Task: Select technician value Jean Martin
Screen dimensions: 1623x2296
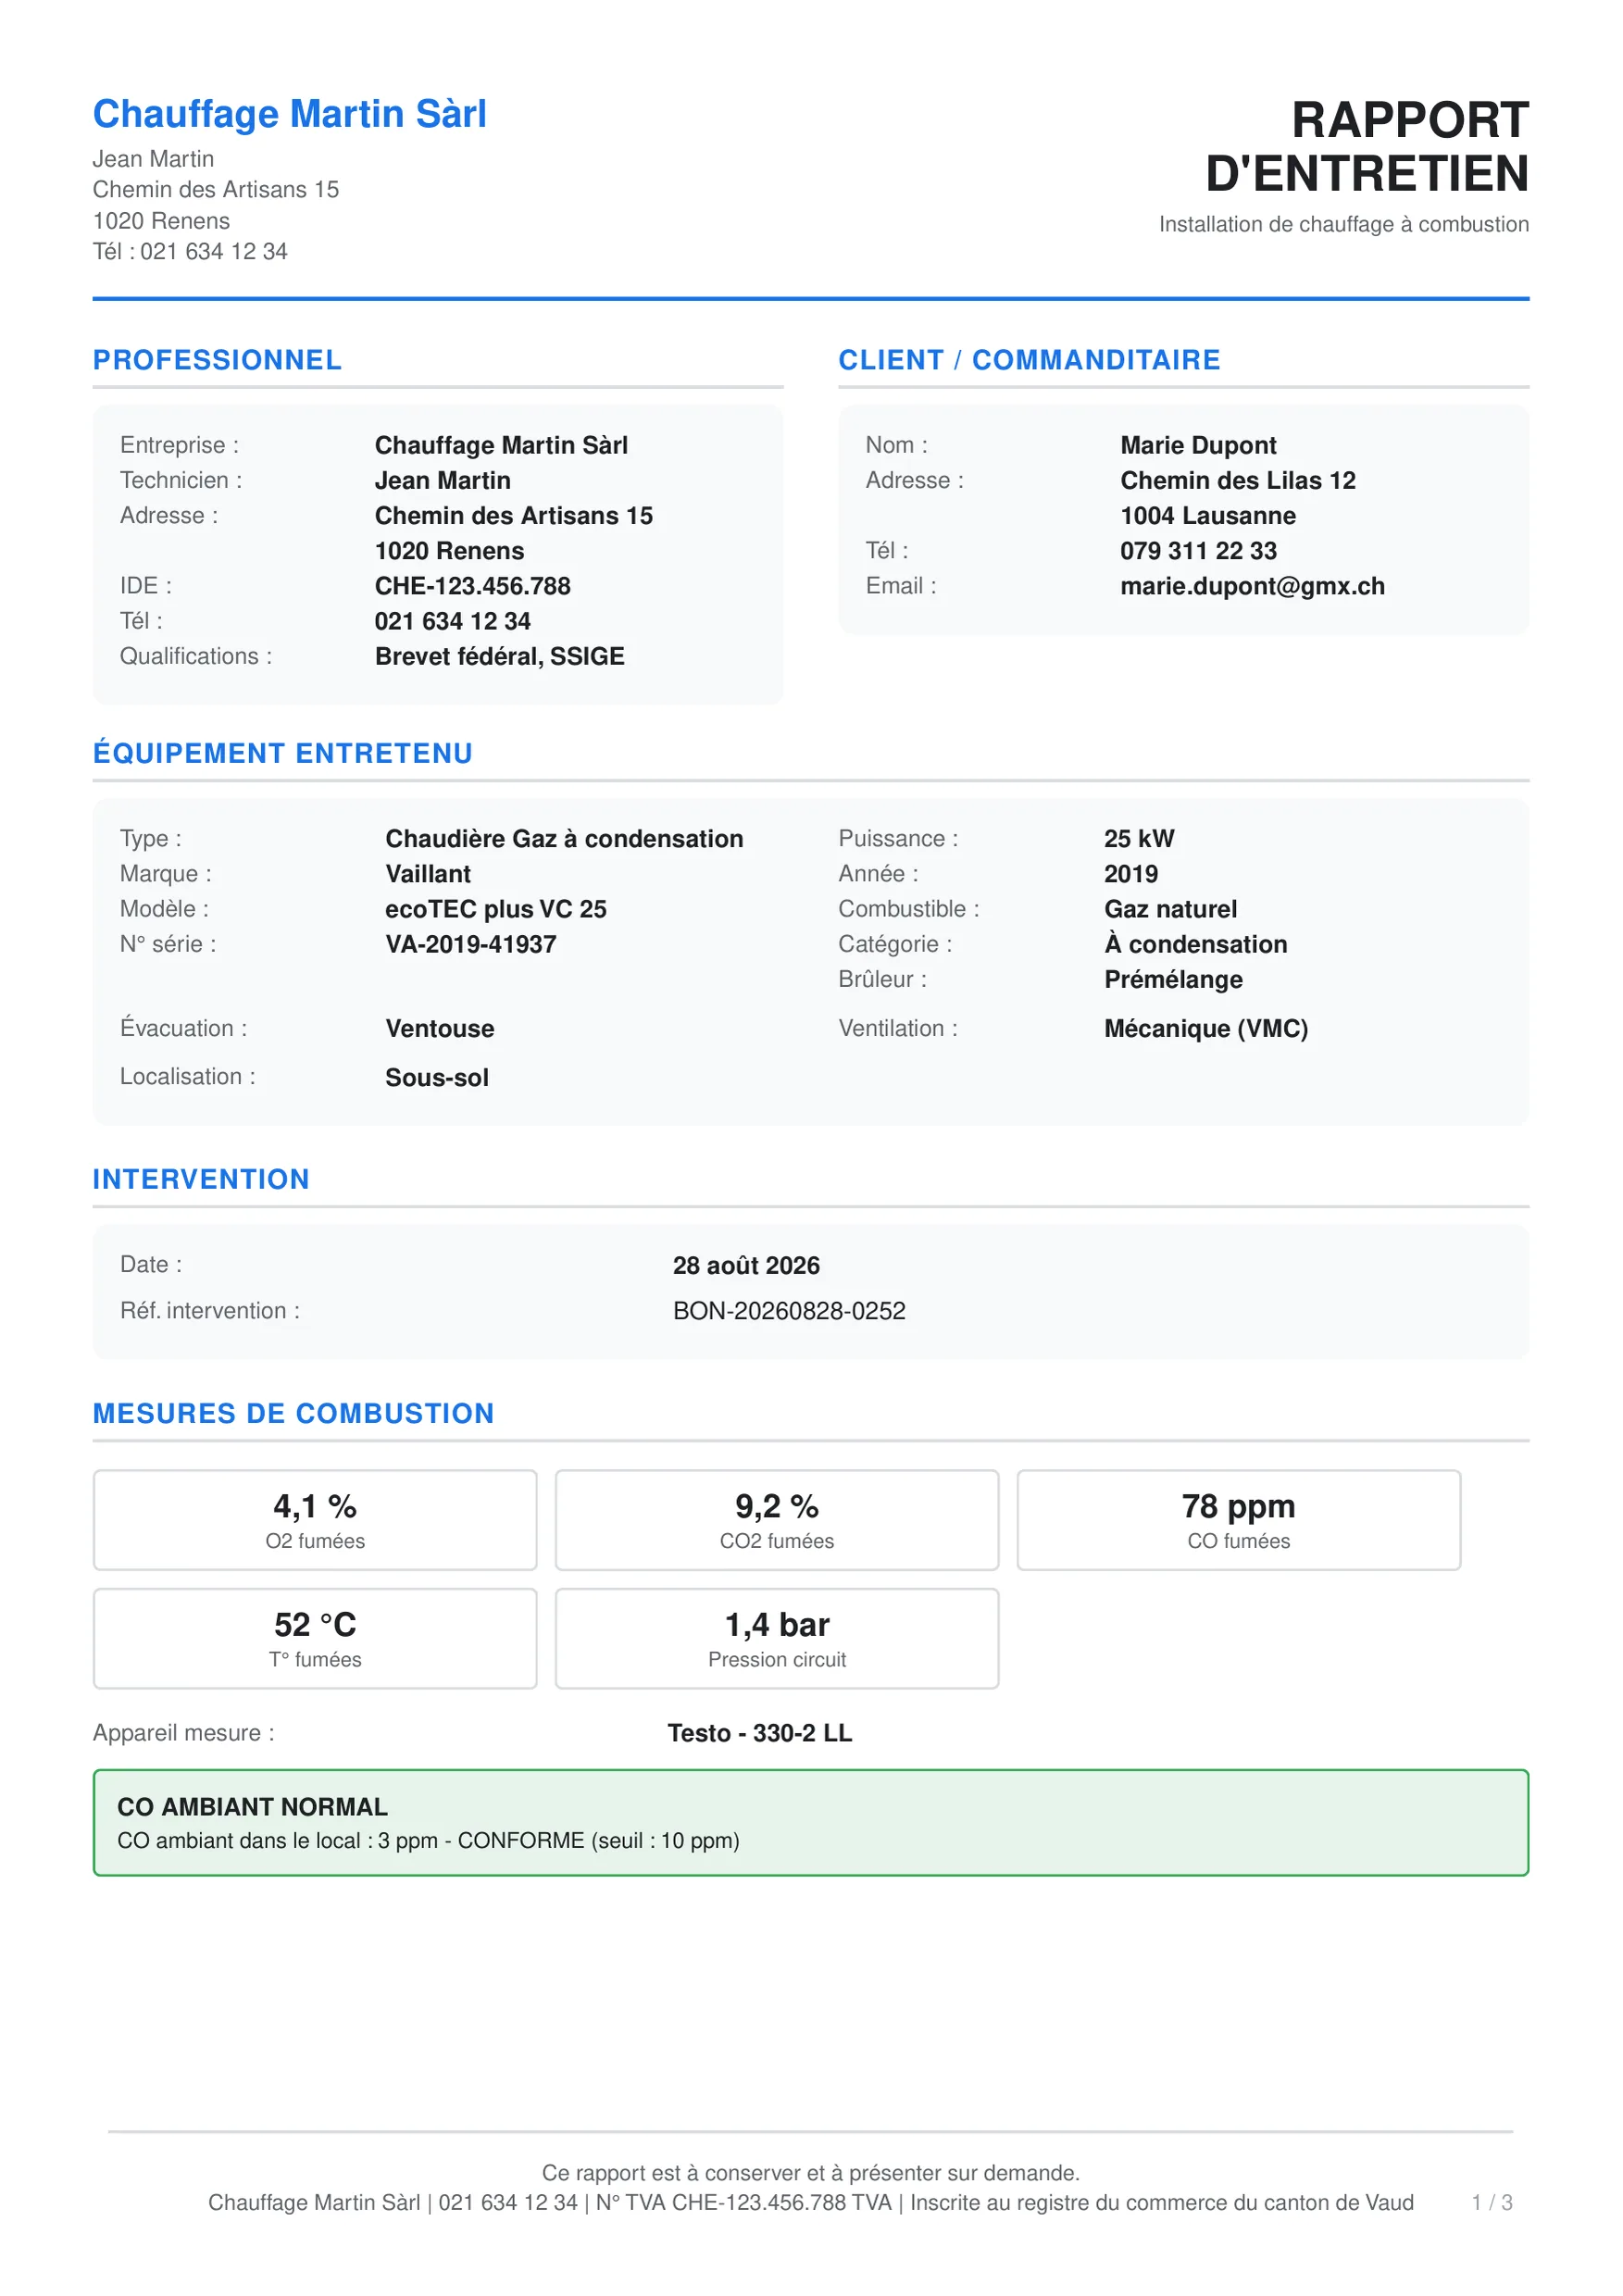Action: (x=443, y=481)
